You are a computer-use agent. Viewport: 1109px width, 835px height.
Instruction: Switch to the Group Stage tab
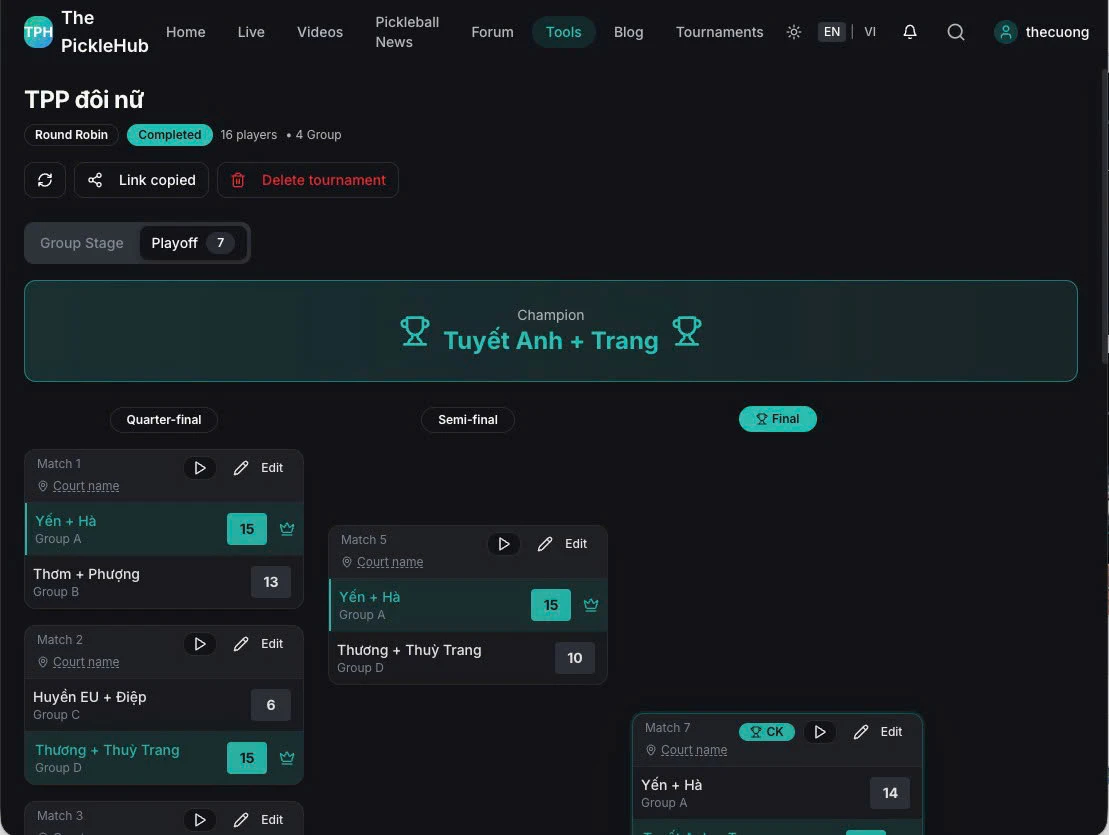coord(81,242)
